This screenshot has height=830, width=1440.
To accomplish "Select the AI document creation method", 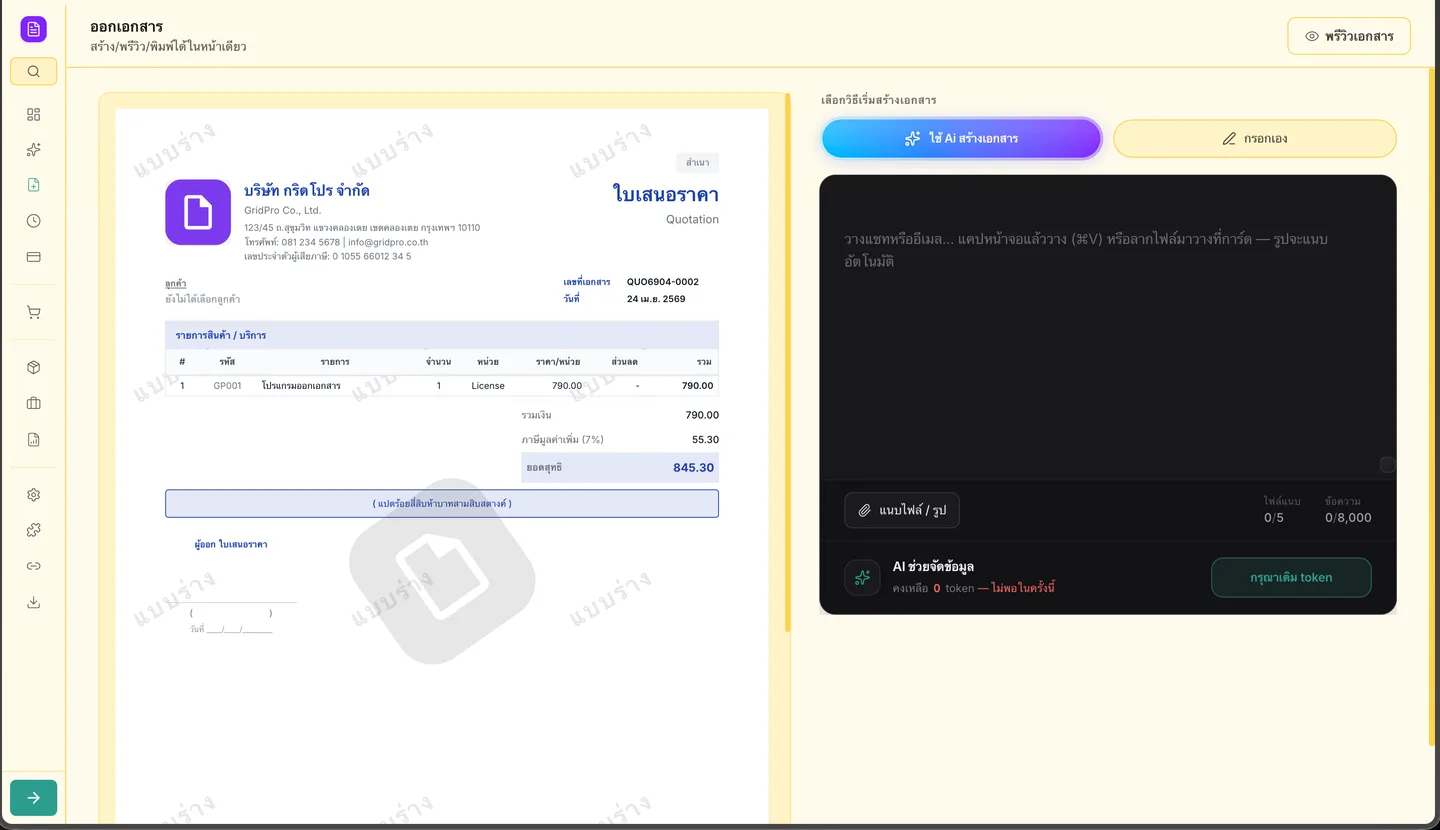I will tap(960, 138).
